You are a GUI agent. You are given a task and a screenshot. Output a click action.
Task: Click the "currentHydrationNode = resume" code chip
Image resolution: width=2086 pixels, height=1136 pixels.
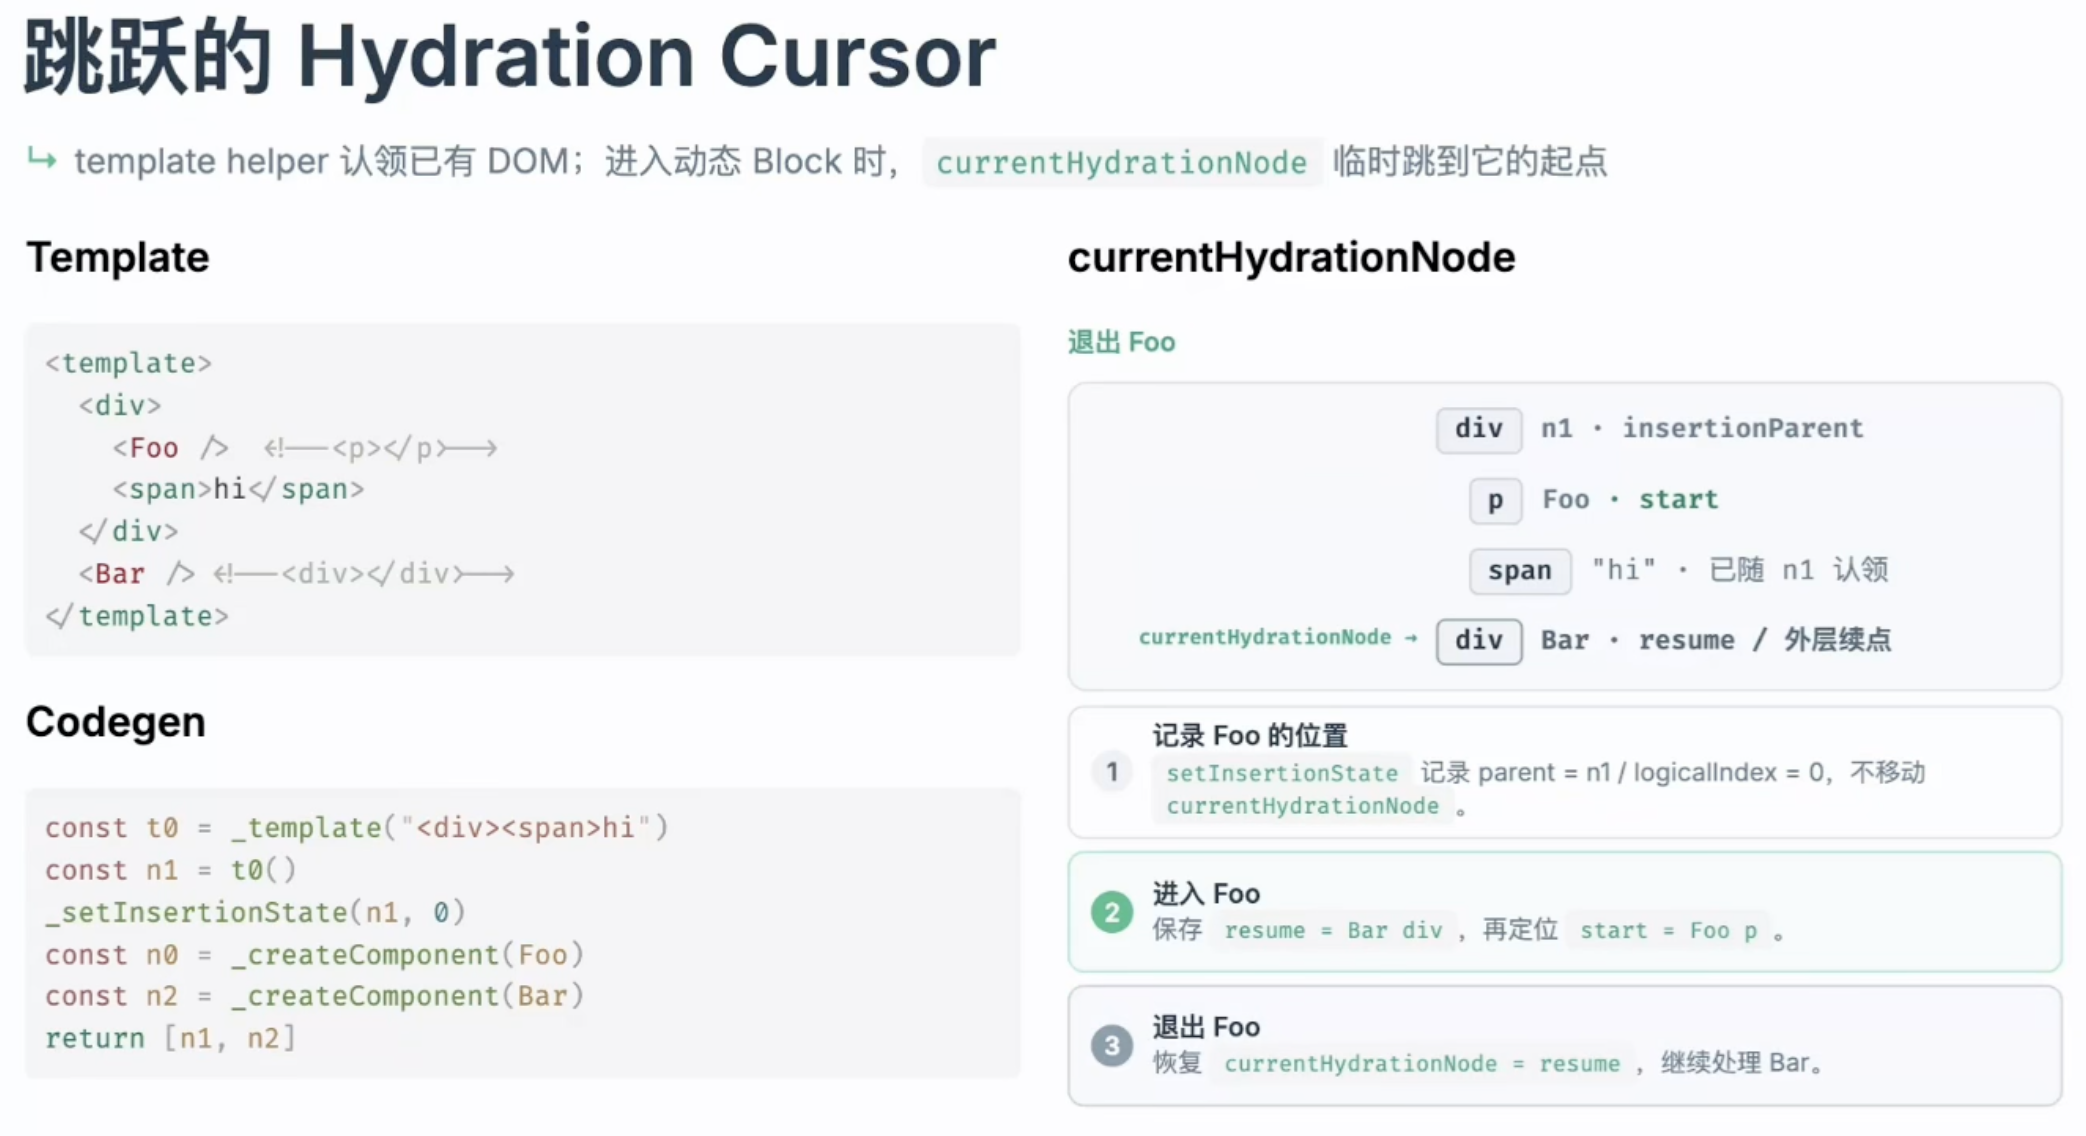[x=1421, y=1064]
